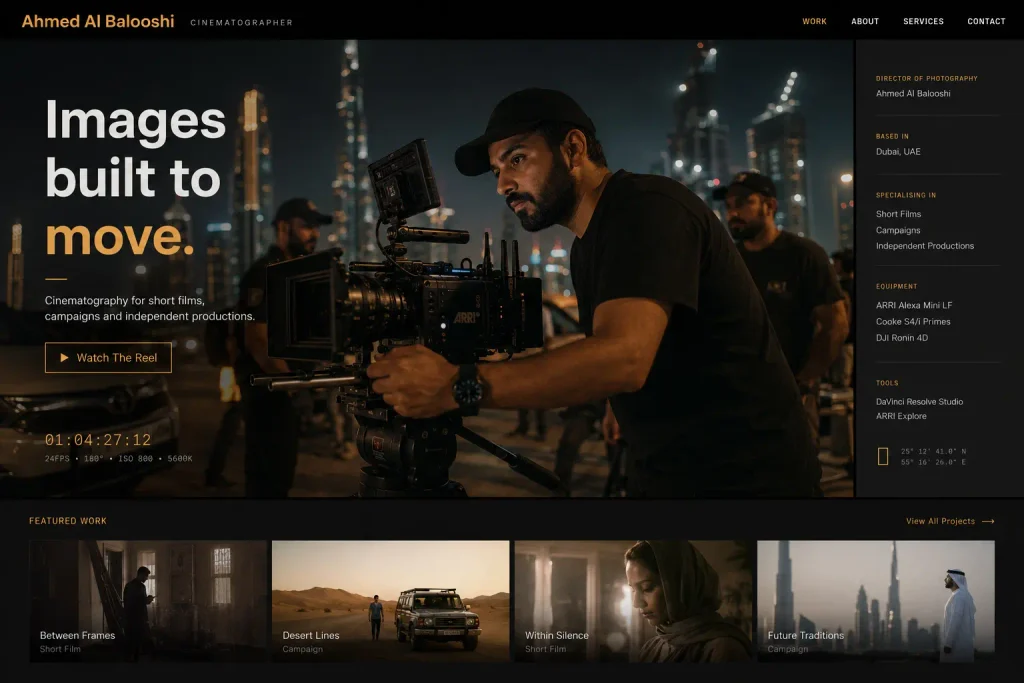Click the Ahmed Al Balooshi site logo

(98, 22)
